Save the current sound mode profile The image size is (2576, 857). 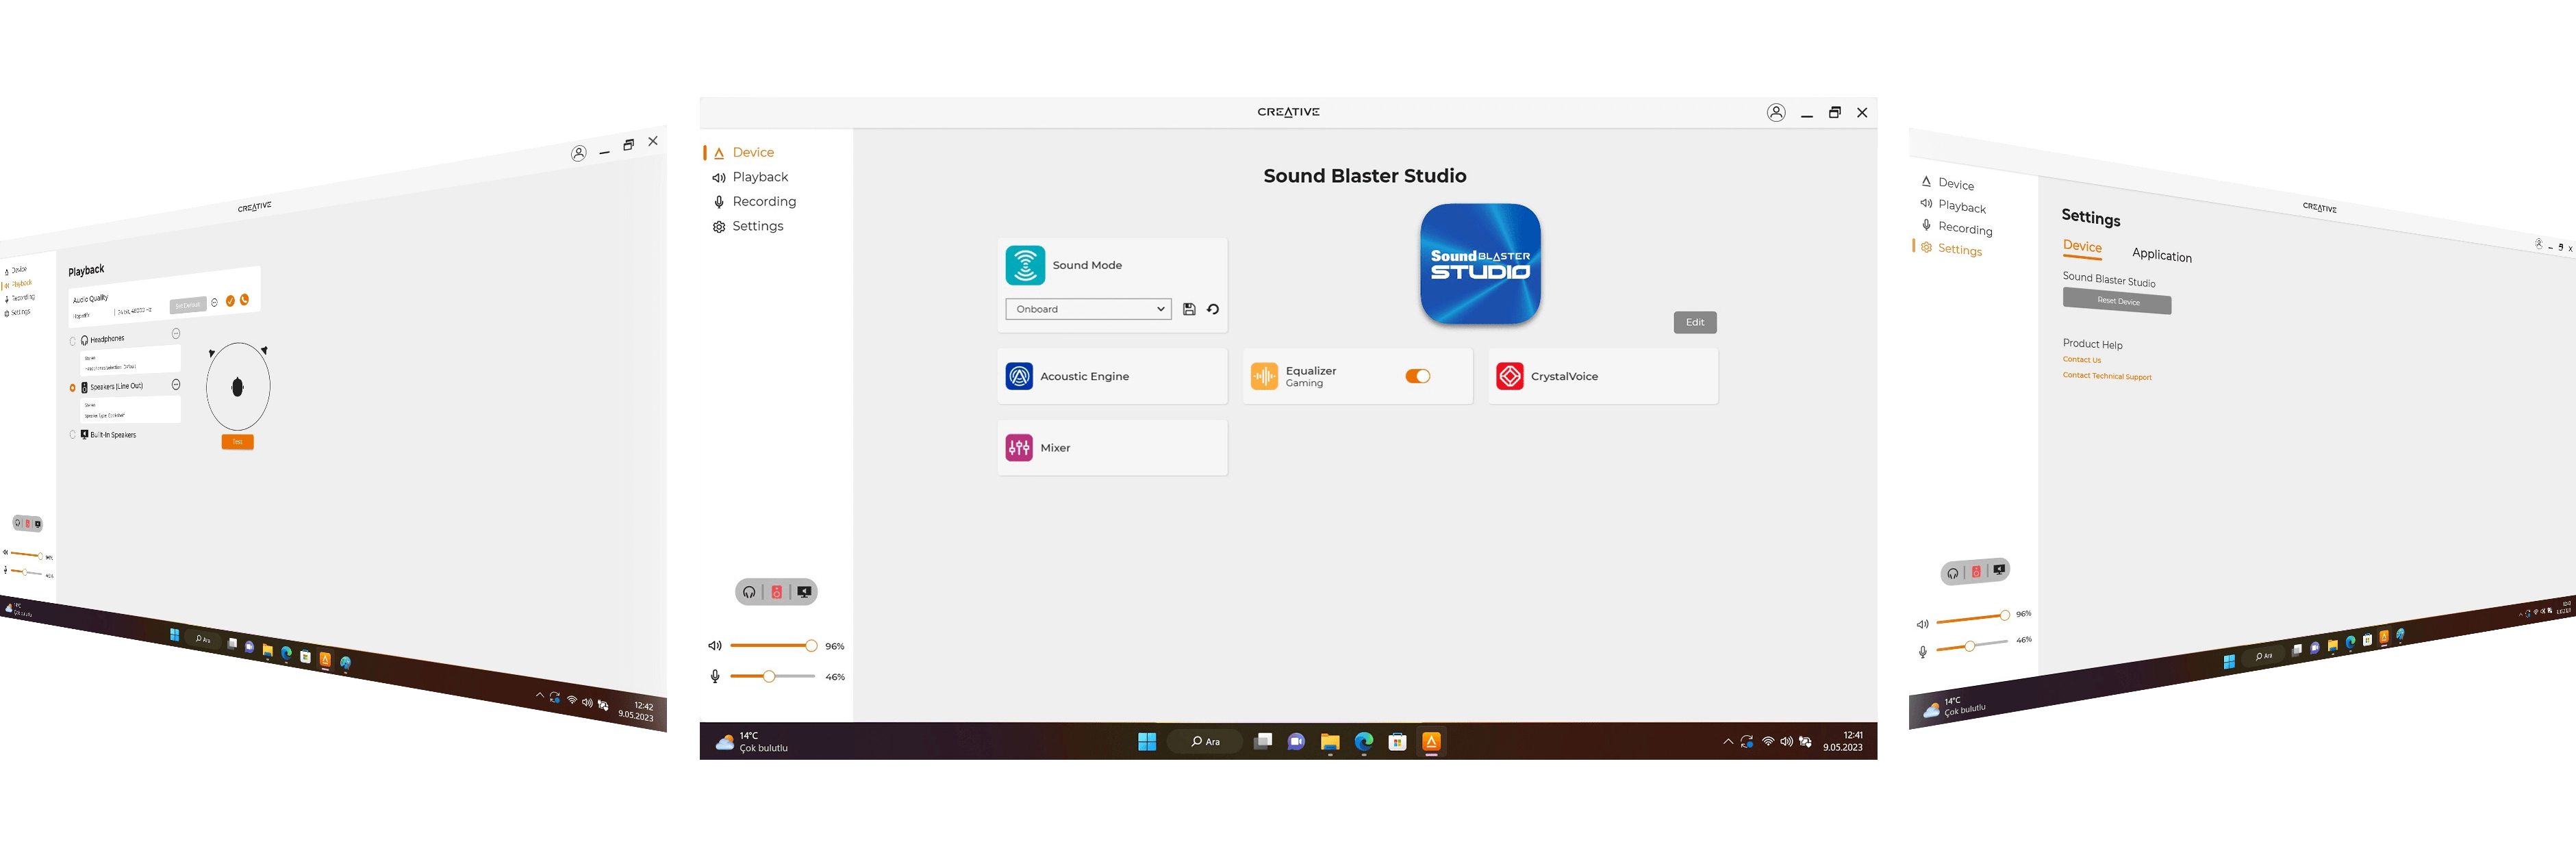pyautogui.click(x=1189, y=309)
